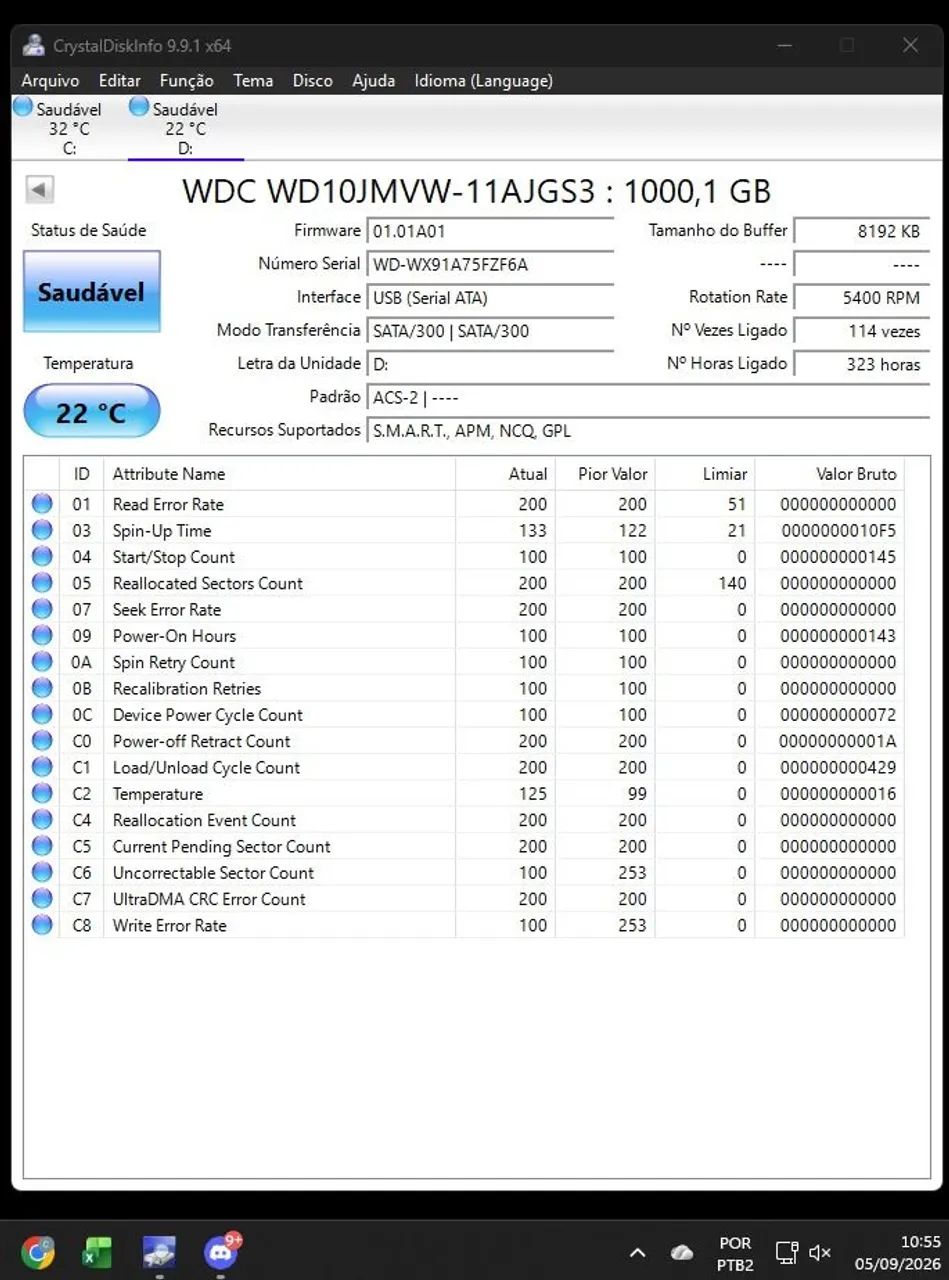Open the Ajuda menu
Viewport: 949px width, 1280px height.
[x=373, y=80]
